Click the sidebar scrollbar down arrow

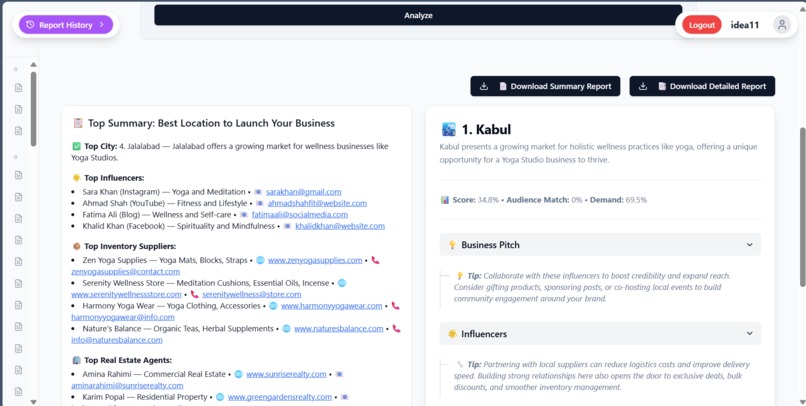click(x=33, y=402)
